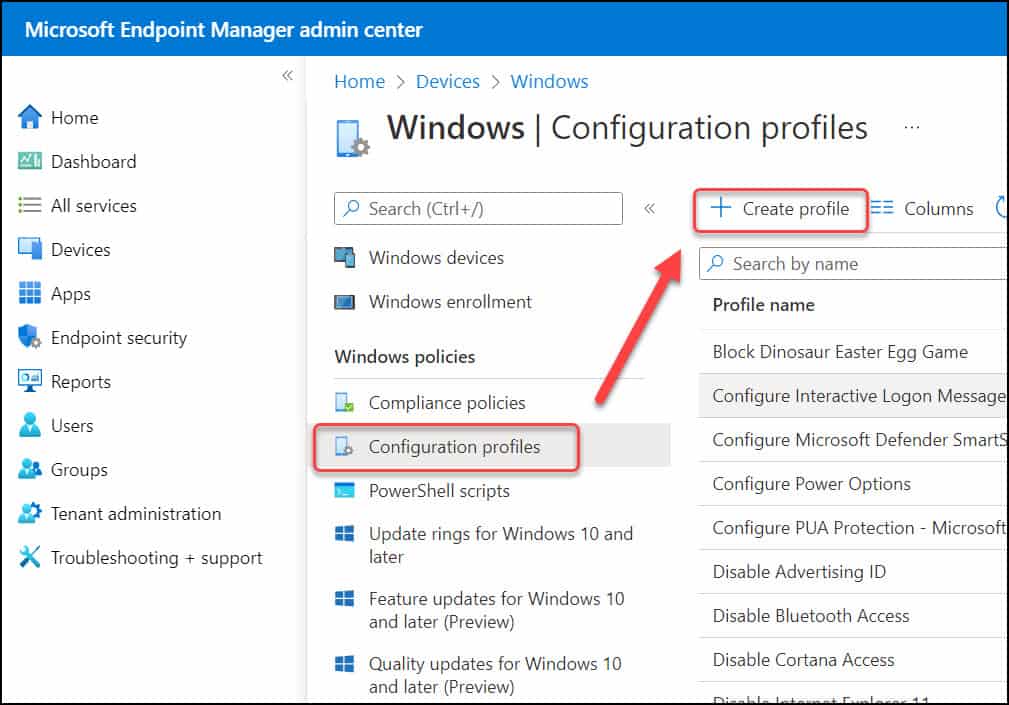Click the Refresh icon after Columns
The width and height of the screenshot is (1009, 705).
click(1001, 207)
